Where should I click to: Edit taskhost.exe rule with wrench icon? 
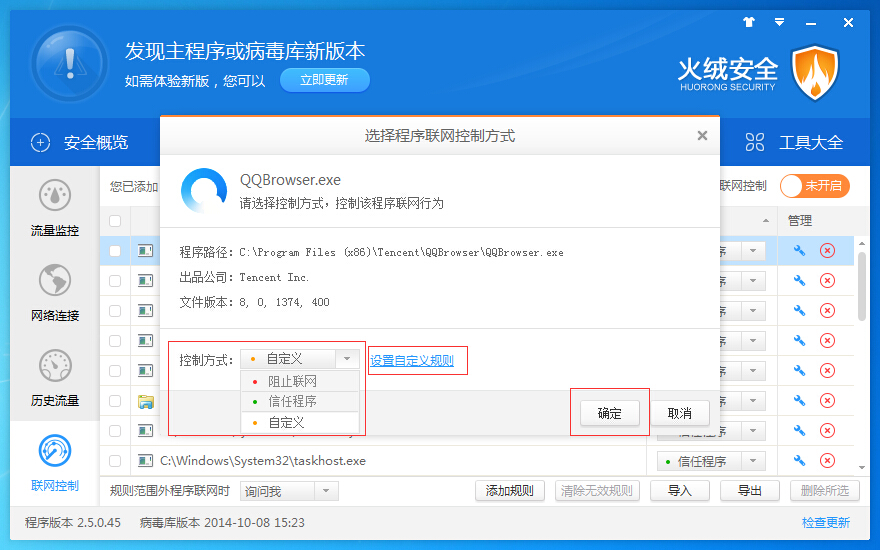pyautogui.click(x=799, y=460)
